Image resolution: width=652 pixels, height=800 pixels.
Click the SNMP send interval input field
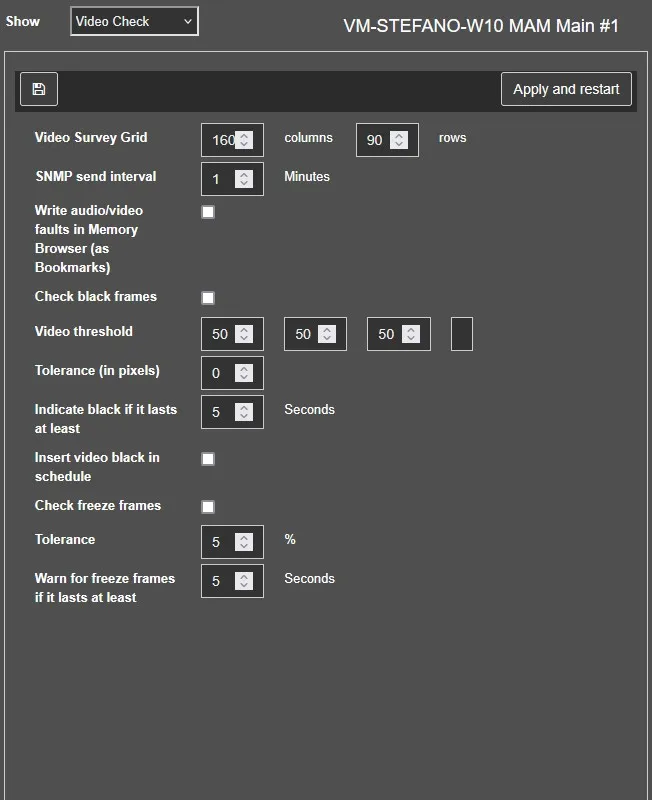219,179
